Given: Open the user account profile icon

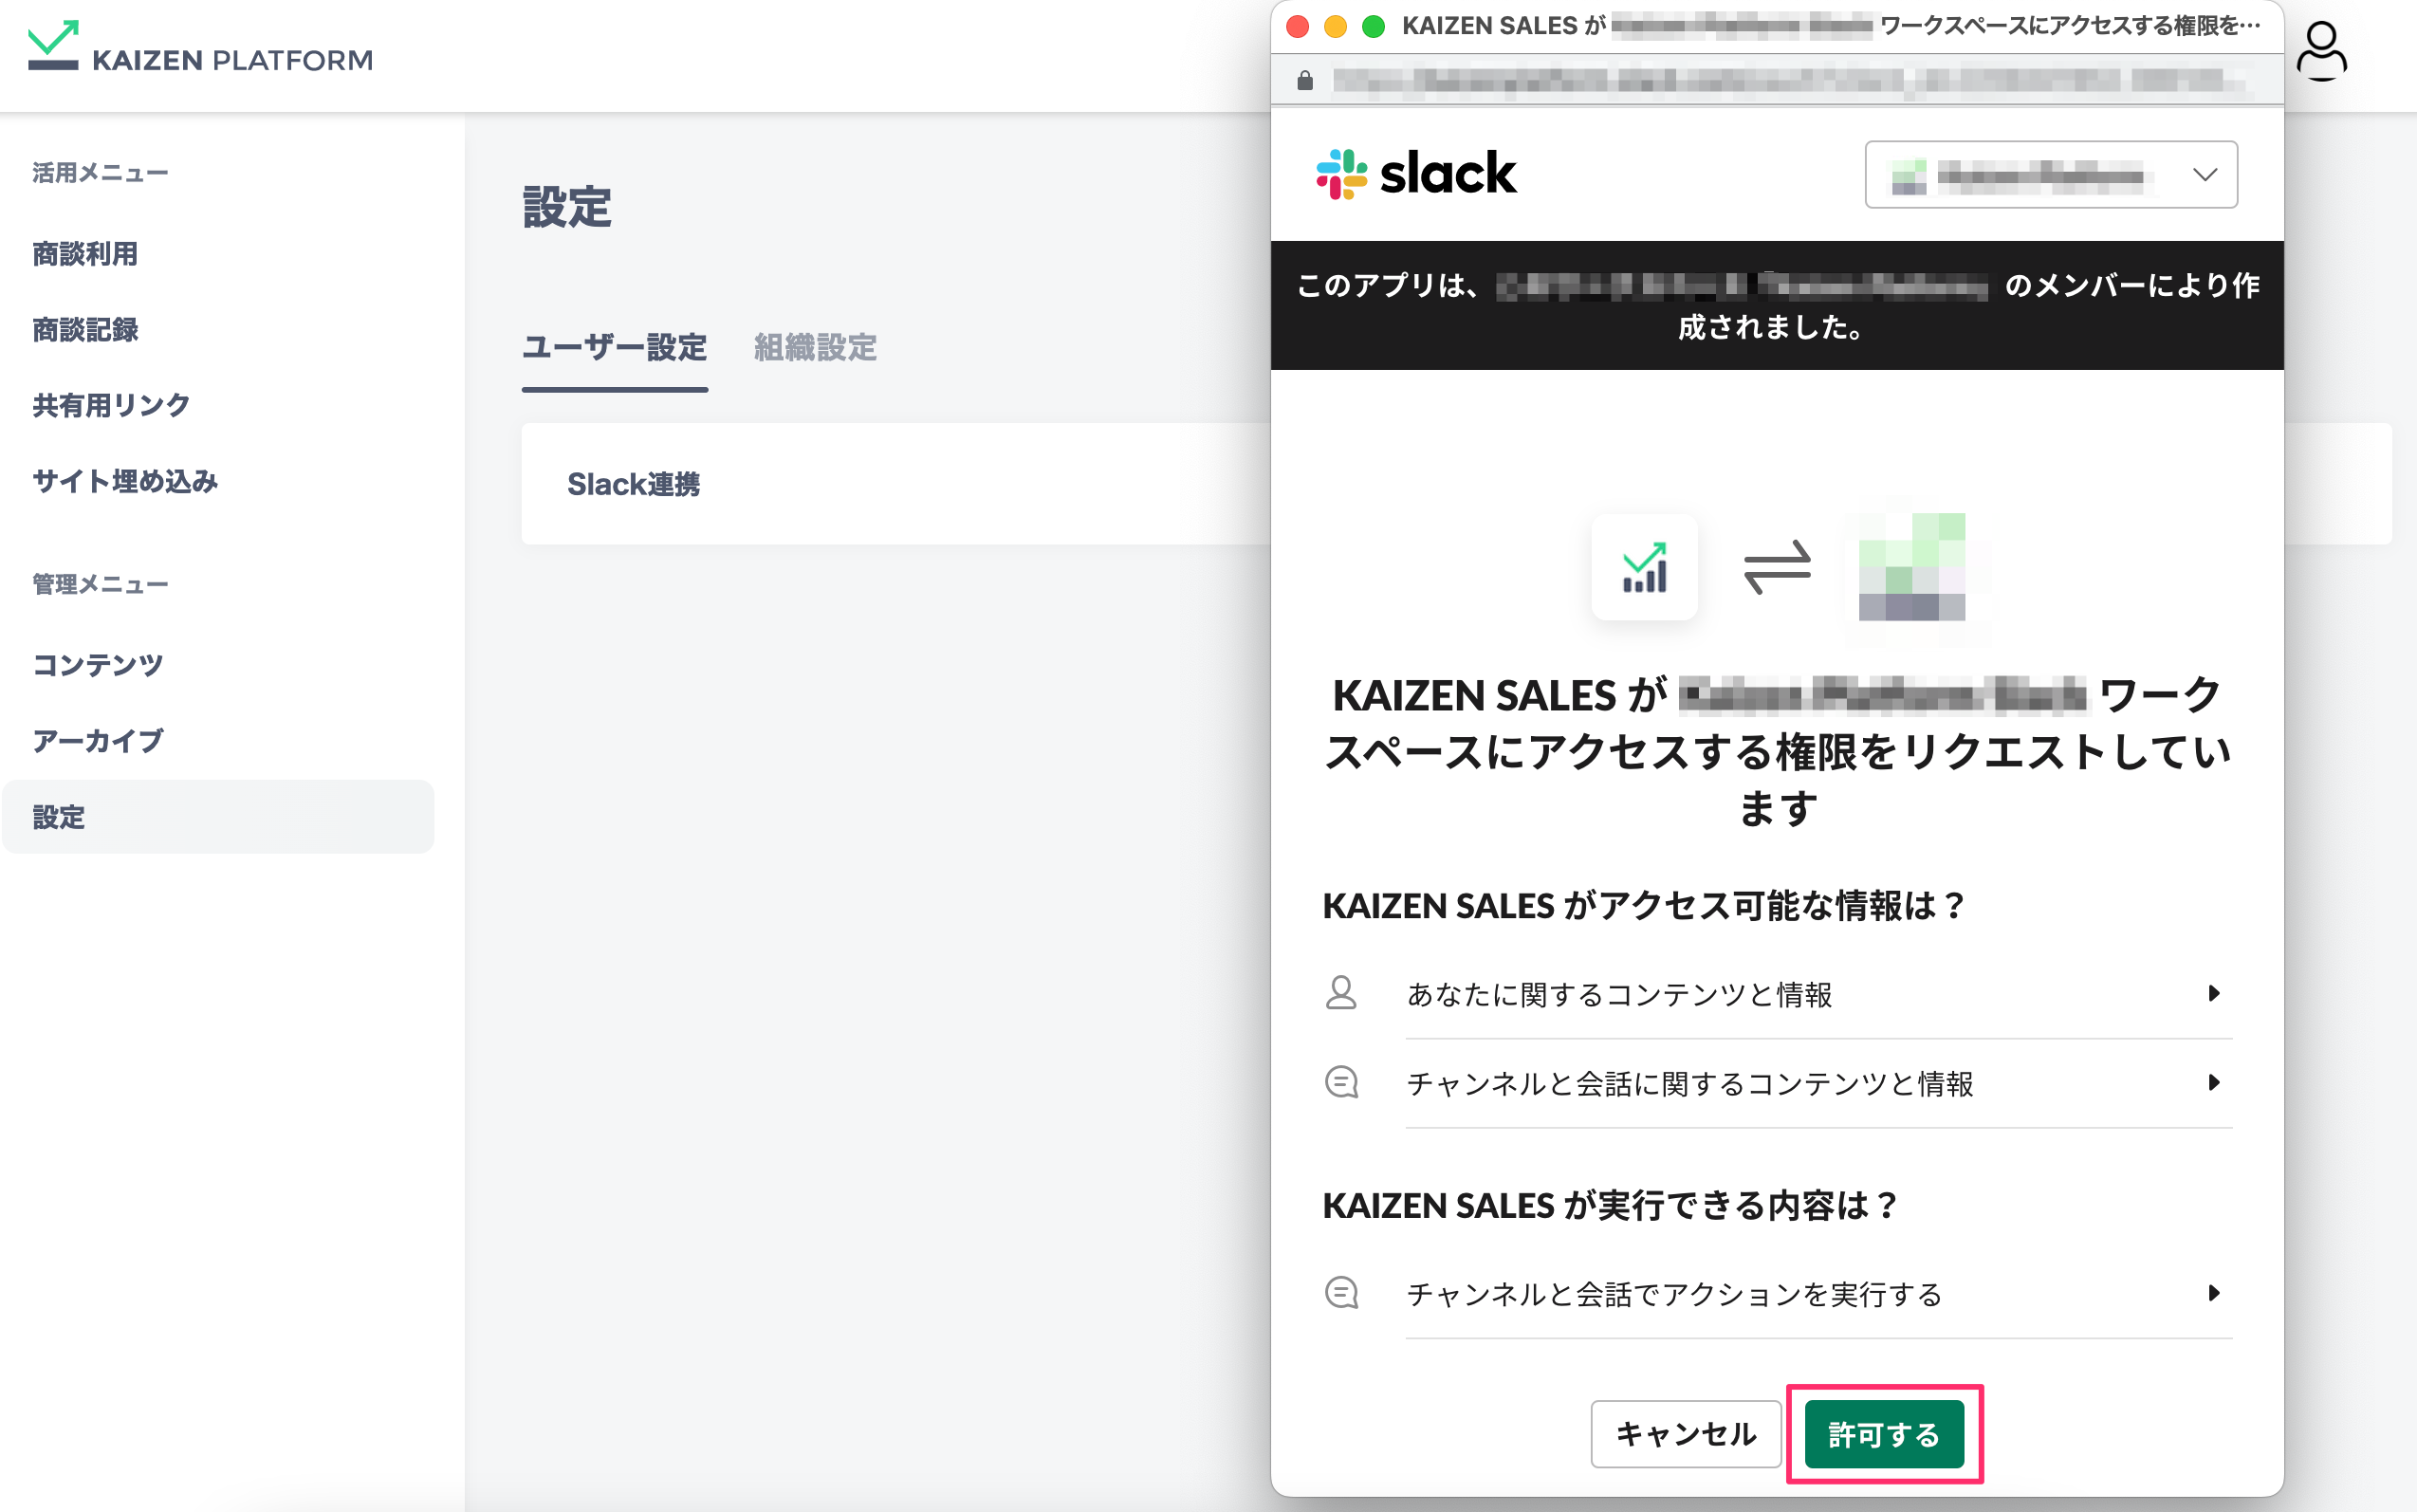Looking at the screenshot, I should [2320, 51].
